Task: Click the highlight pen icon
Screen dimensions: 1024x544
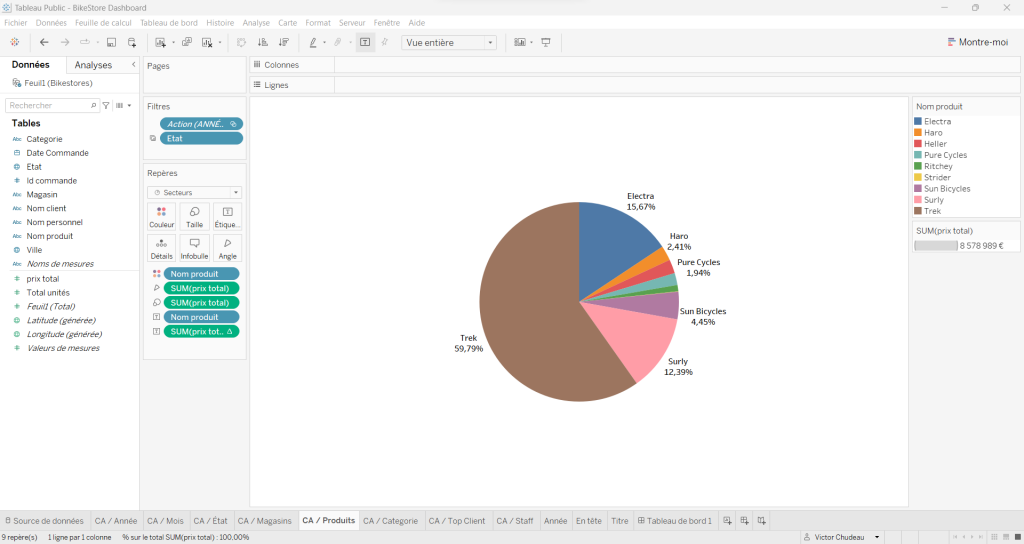Action: (x=313, y=42)
